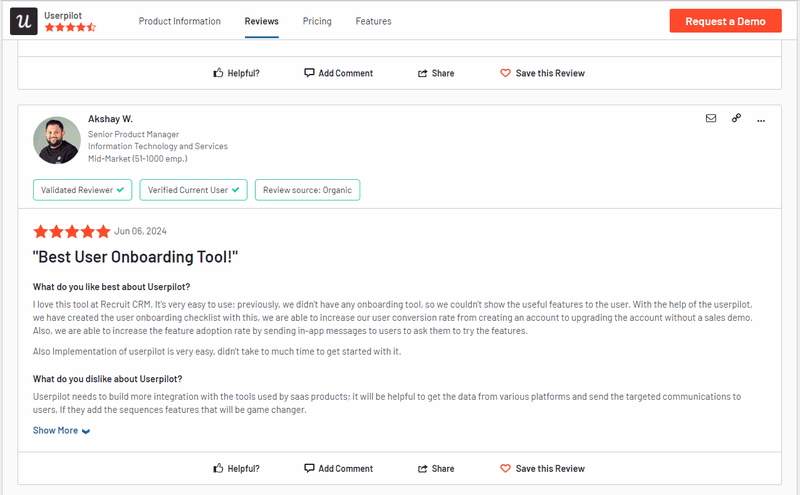This screenshot has width=800, height=495.
Task: Save the top review with the heart
Action: (x=542, y=73)
